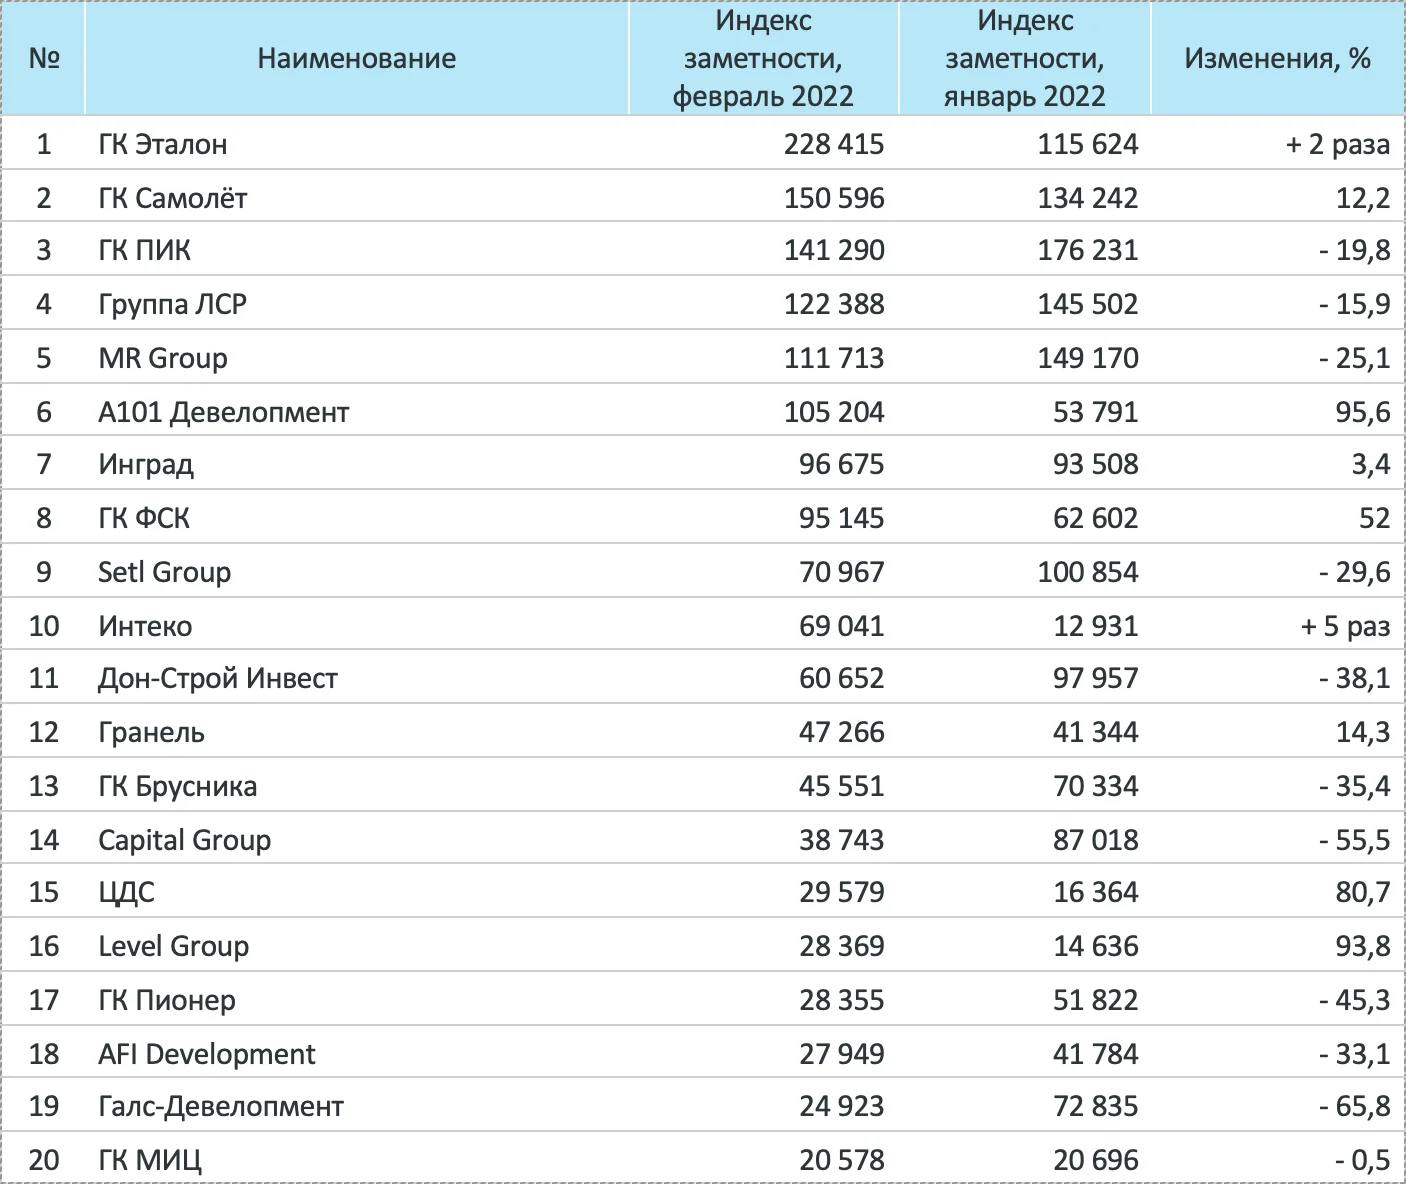
Task: Select the ГК Эталон company name cell
Action: [x=163, y=144]
